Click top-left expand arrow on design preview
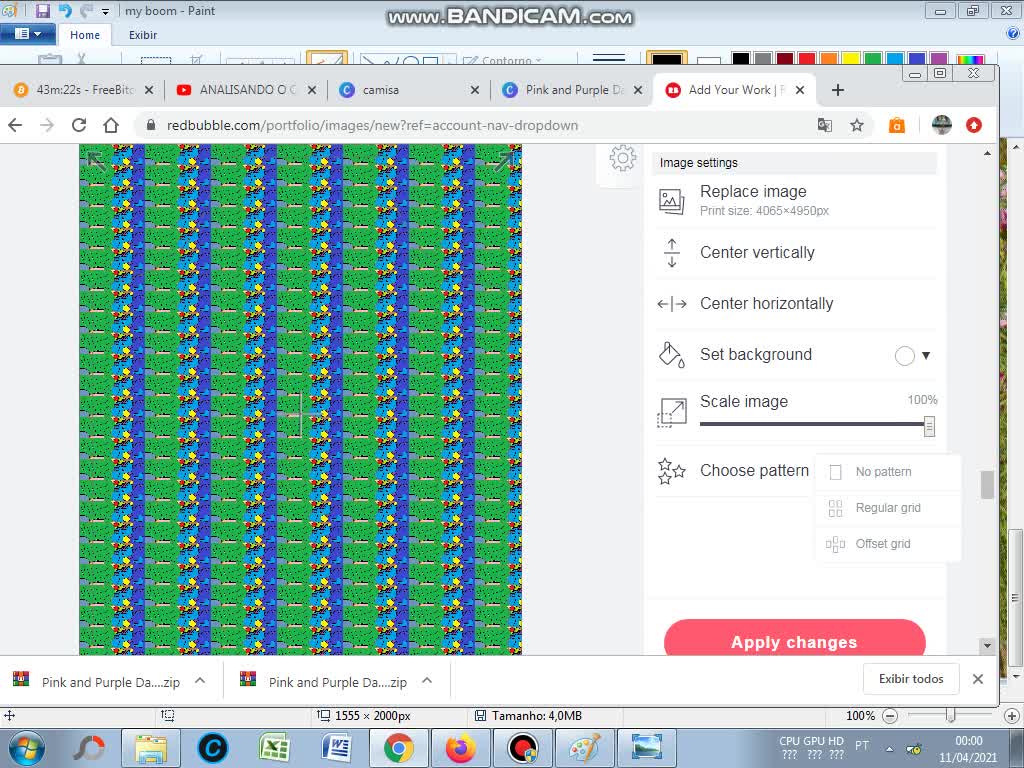 point(96,161)
